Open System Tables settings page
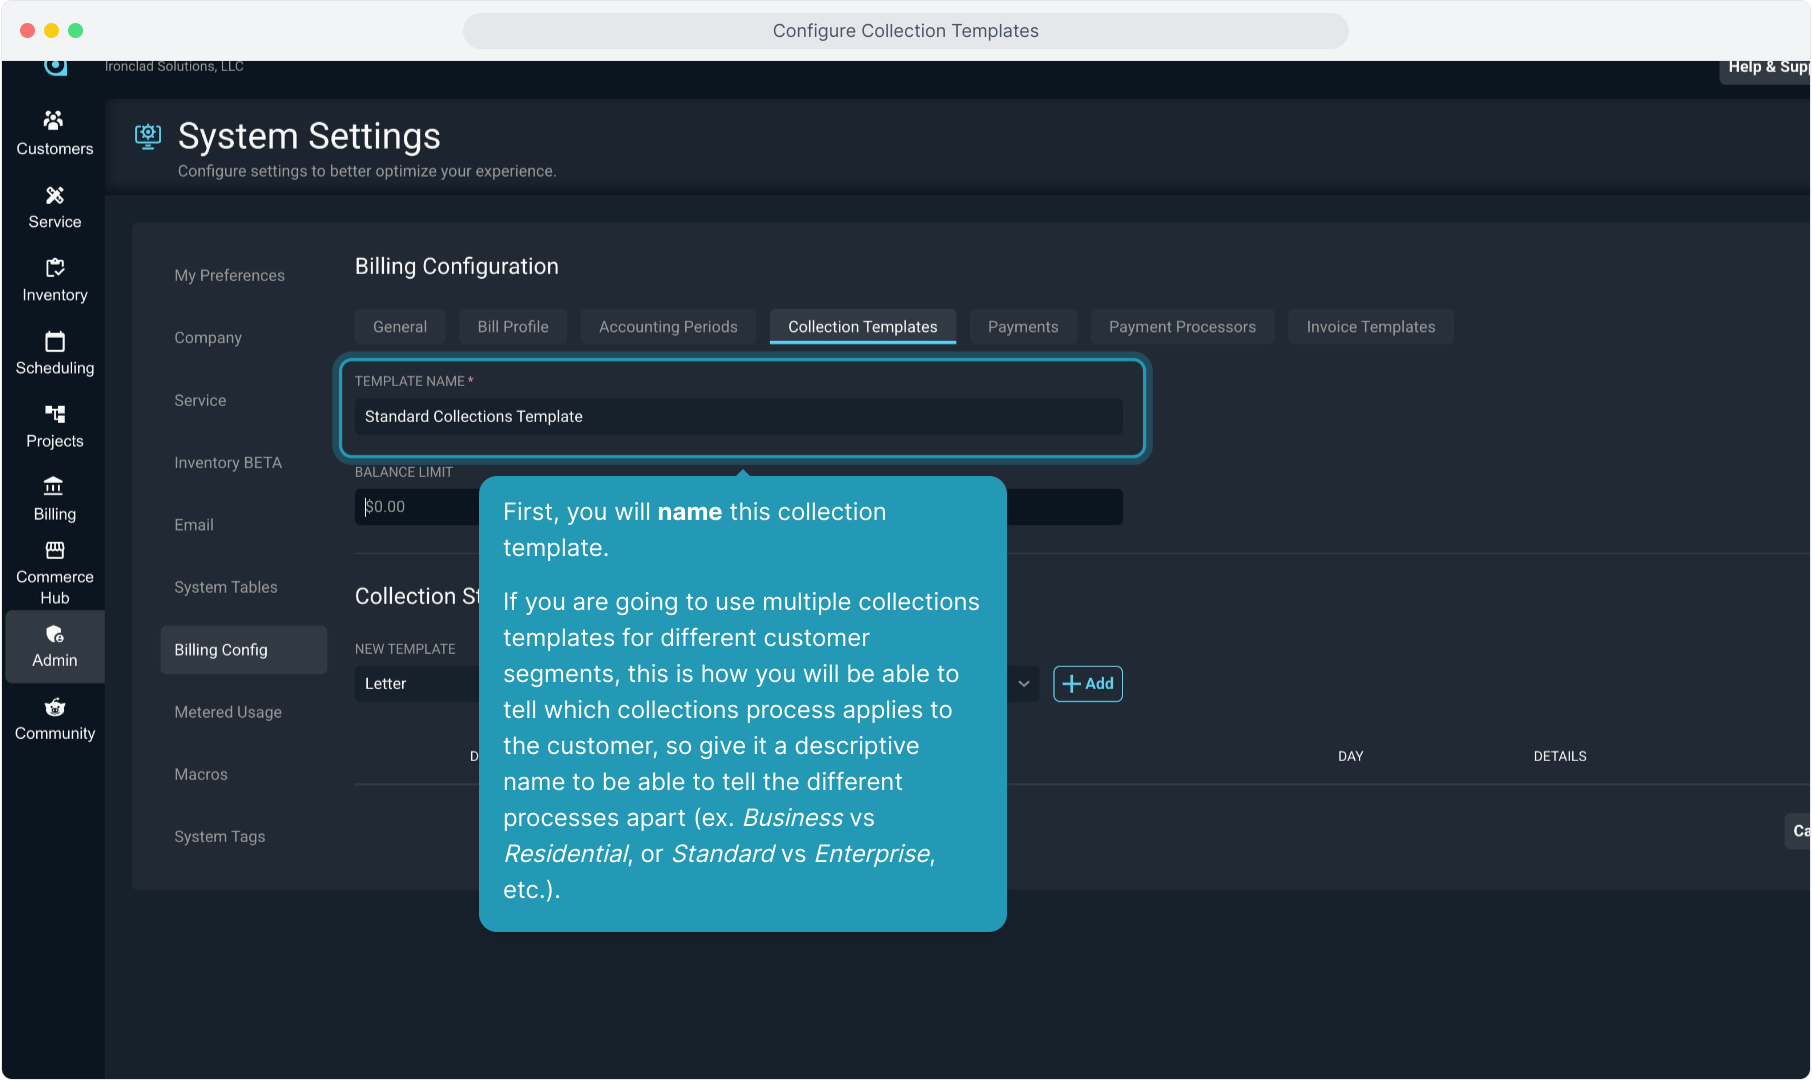This screenshot has width=1812, height=1080. click(x=226, y=587)
